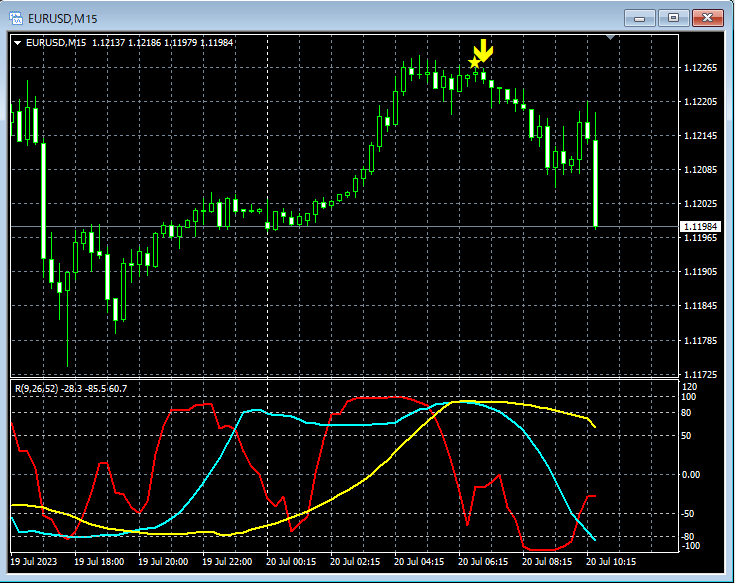Image resolution: width=736 pixels, height=583 pixels.
Task: Select the large final falling candle
Action: 595,183
